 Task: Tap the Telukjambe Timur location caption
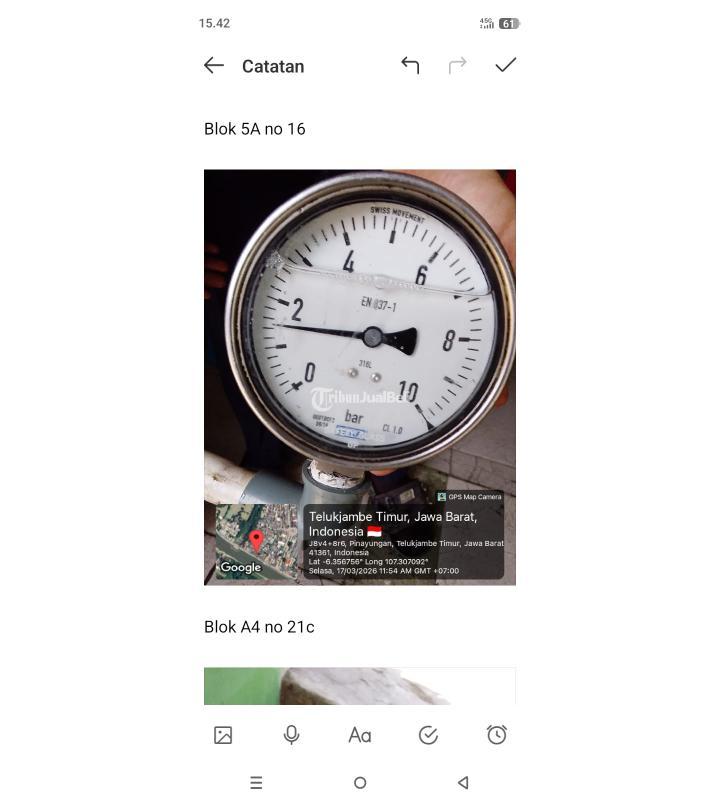393,524
